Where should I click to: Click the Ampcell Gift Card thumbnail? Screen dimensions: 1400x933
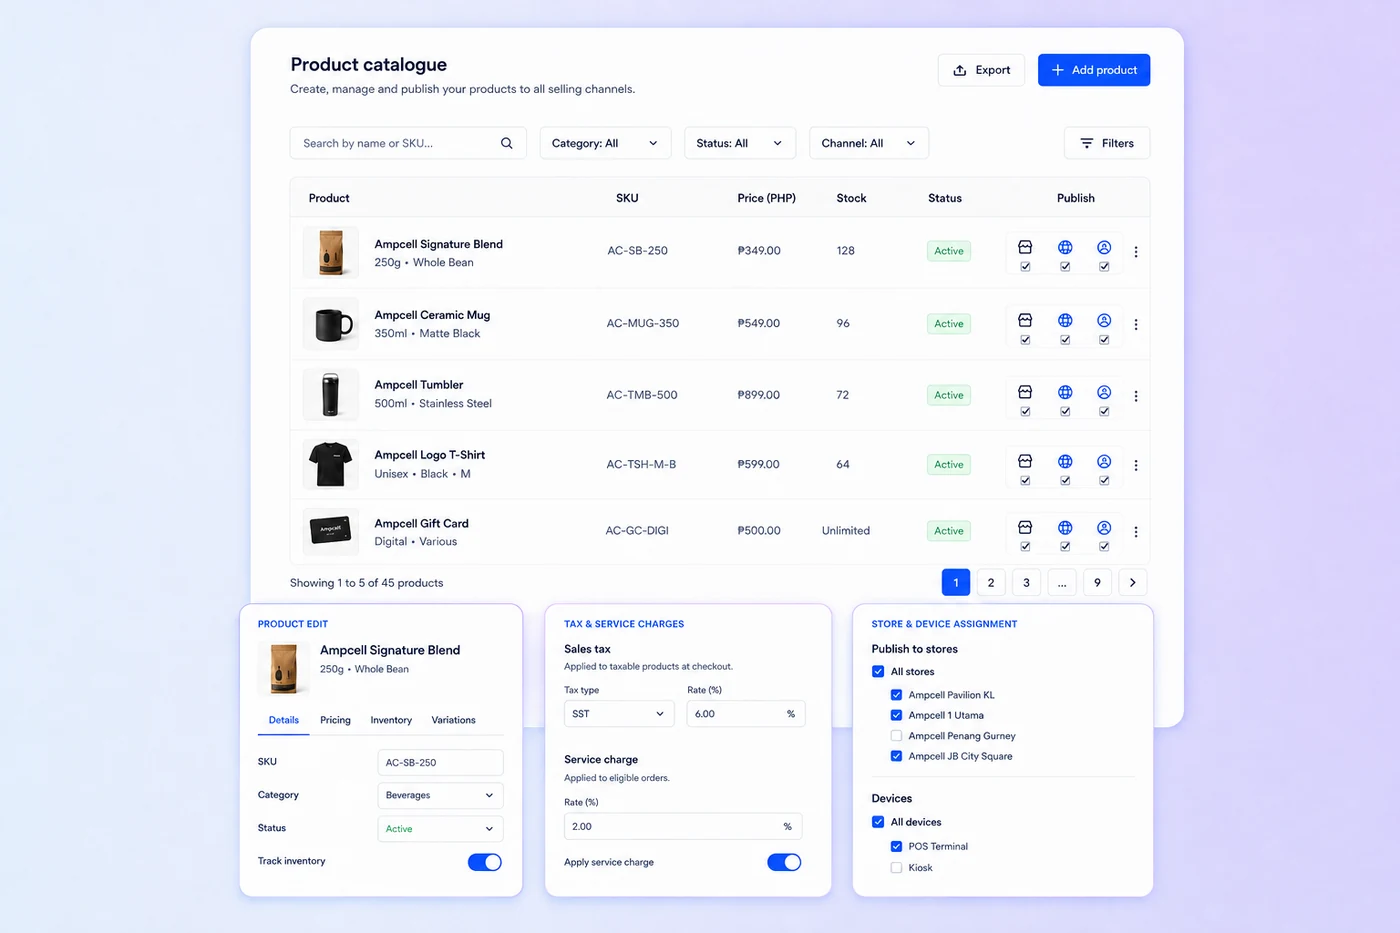click(331, 530)
